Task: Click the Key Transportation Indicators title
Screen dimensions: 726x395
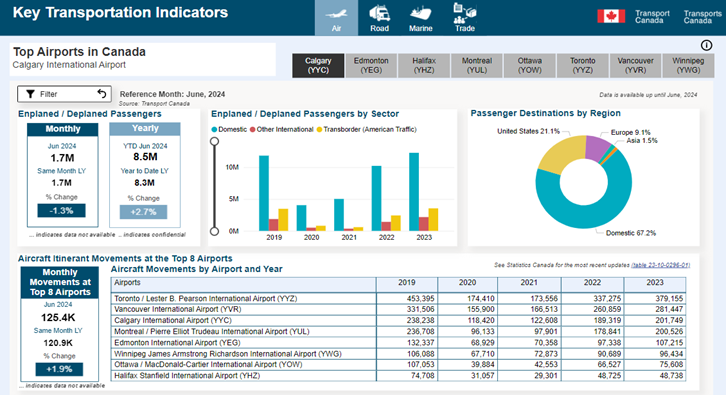Action: click(120, 13)
